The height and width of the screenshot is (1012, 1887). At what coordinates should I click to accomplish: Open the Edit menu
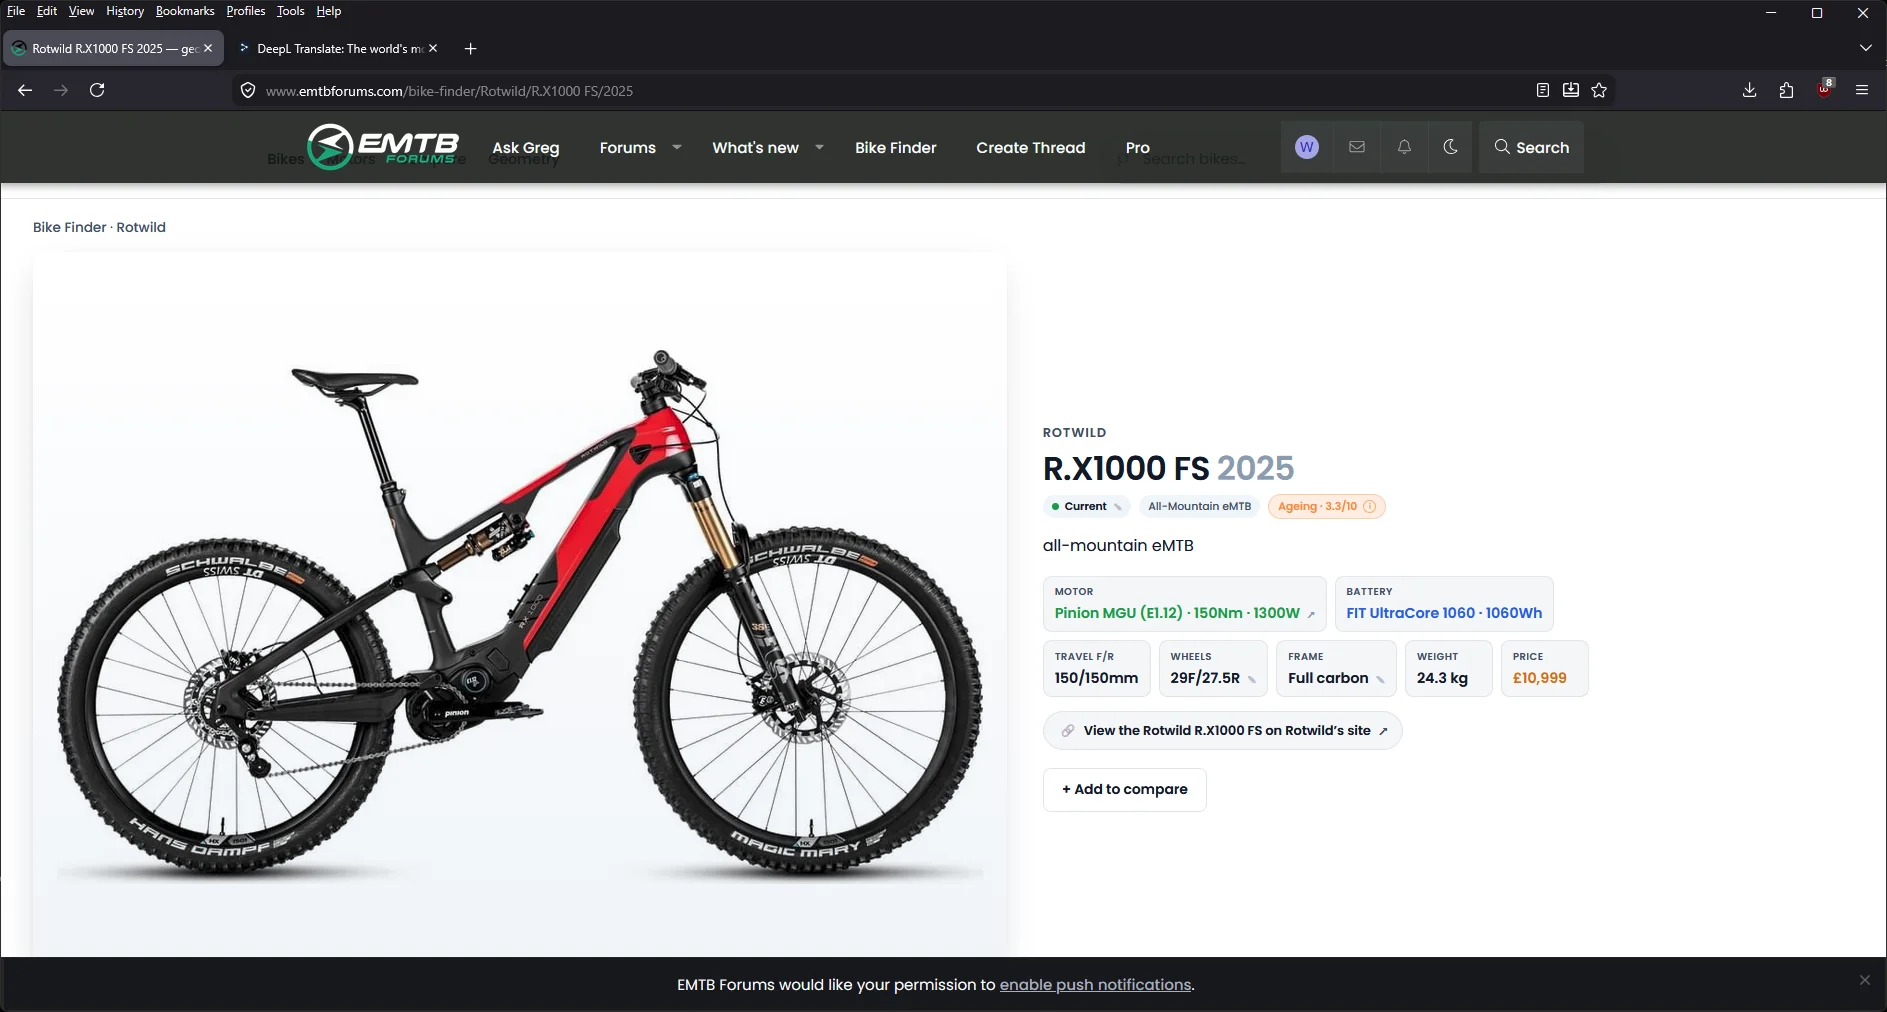pyautogui.click(x=47, y=11)
